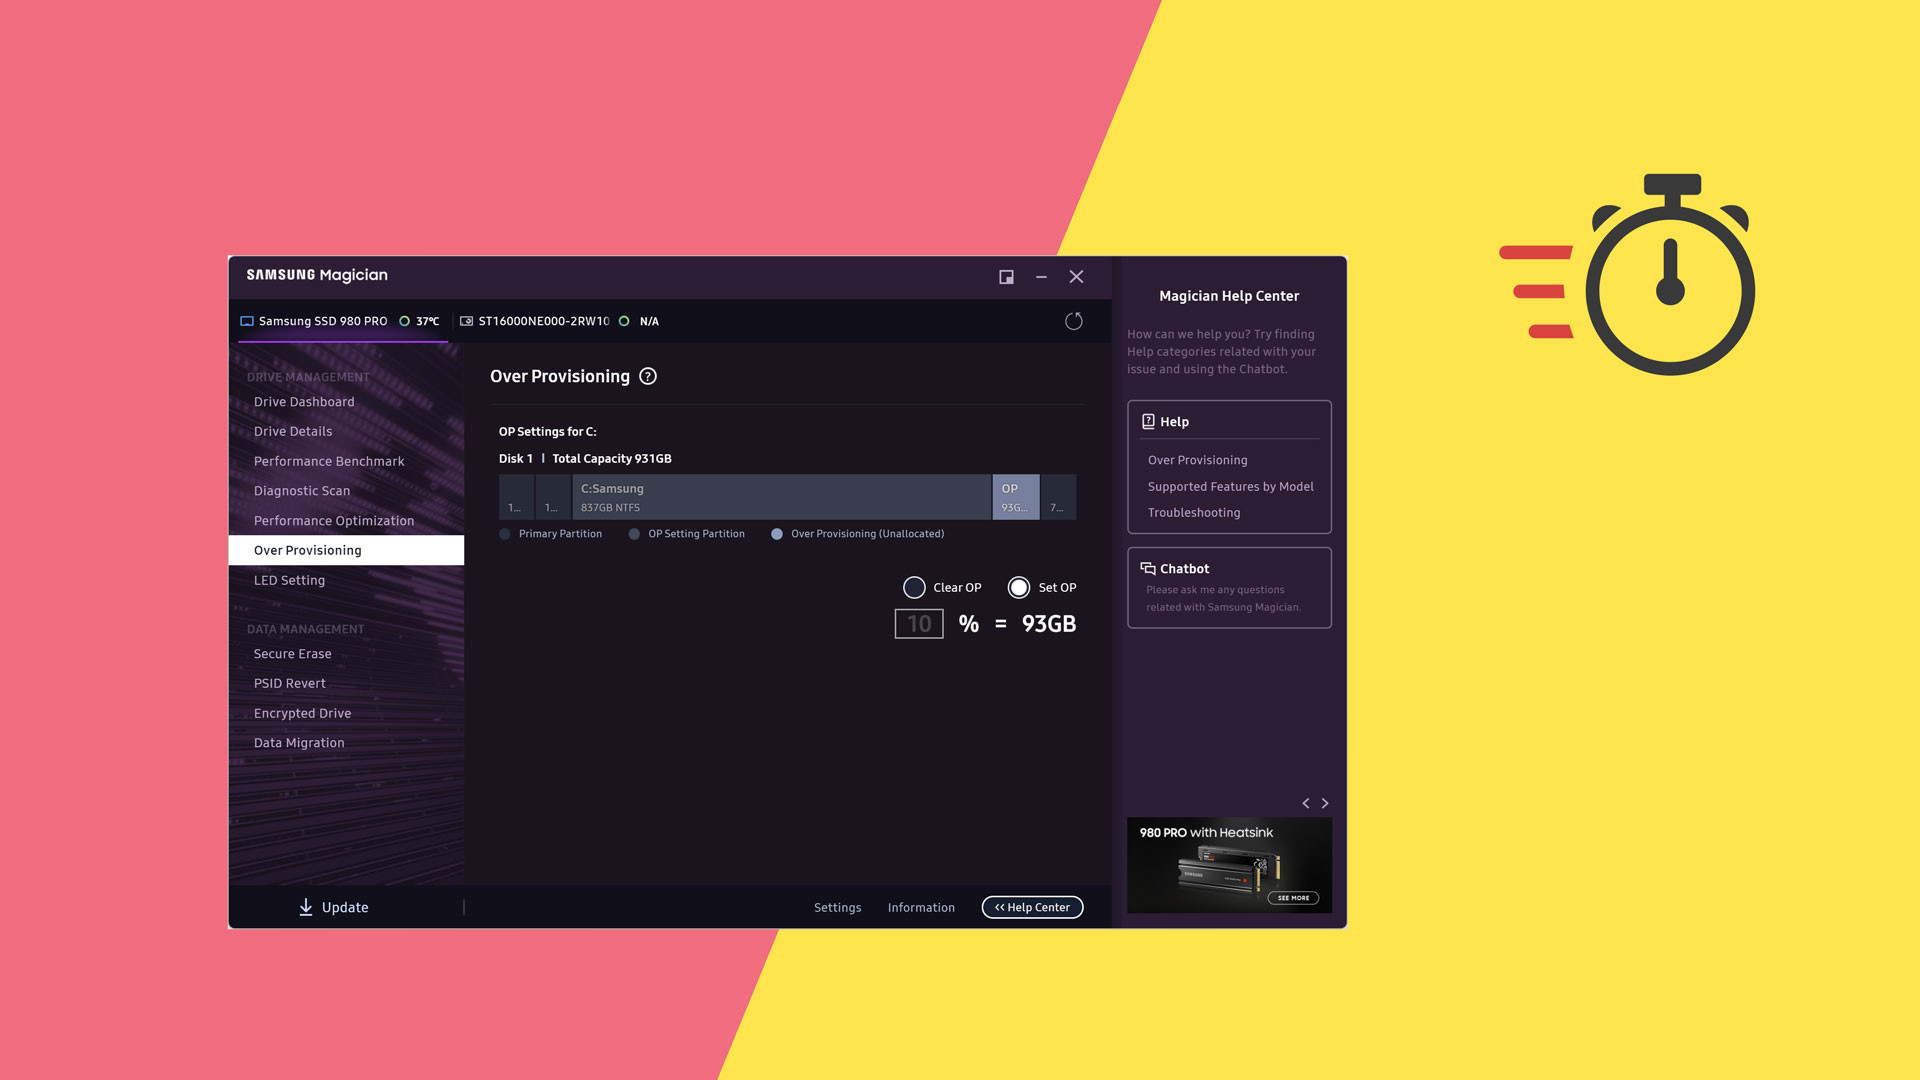Collapse the Help Center panel button
The width and height of the screenshot is (1920, 1080).
pyautogui.click(x=1032, y=907)
